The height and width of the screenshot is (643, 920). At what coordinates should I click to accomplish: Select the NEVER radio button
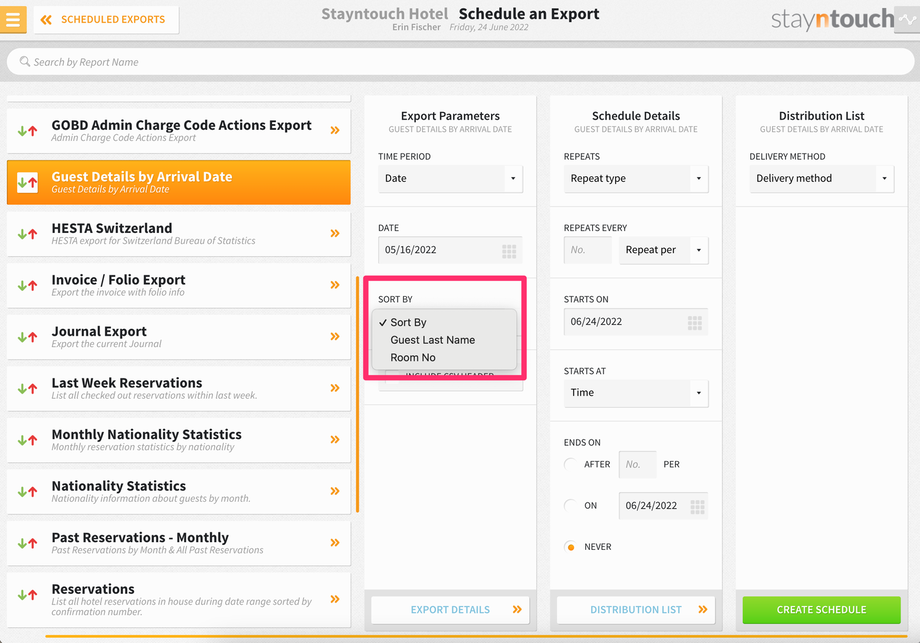point(570,547)
